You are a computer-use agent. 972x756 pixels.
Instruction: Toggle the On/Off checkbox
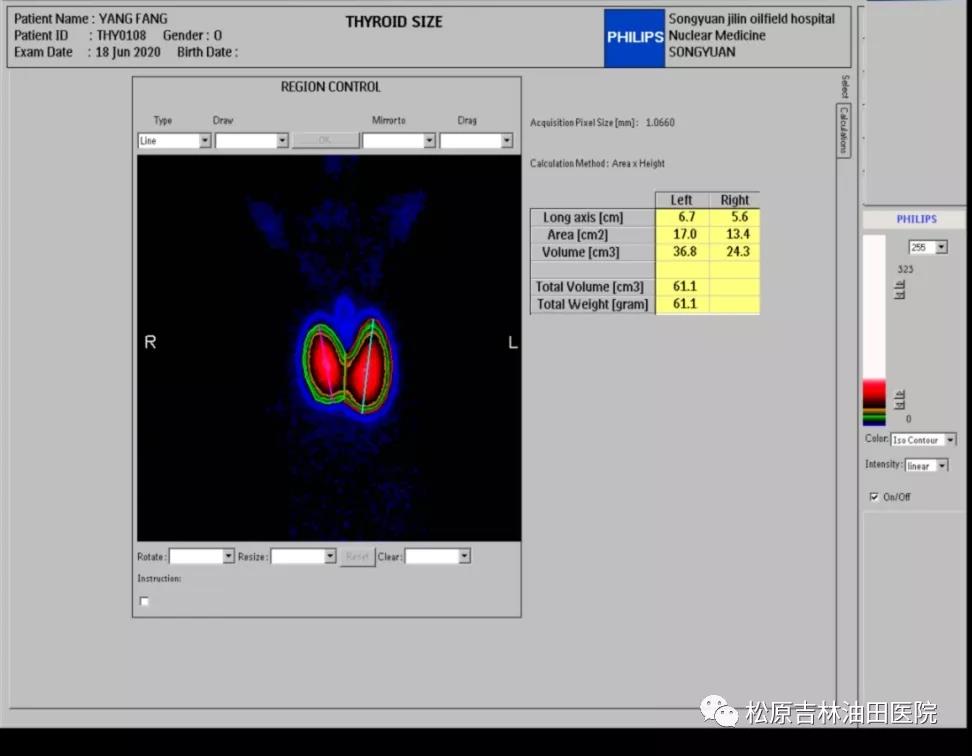click(x=874, y=497)
